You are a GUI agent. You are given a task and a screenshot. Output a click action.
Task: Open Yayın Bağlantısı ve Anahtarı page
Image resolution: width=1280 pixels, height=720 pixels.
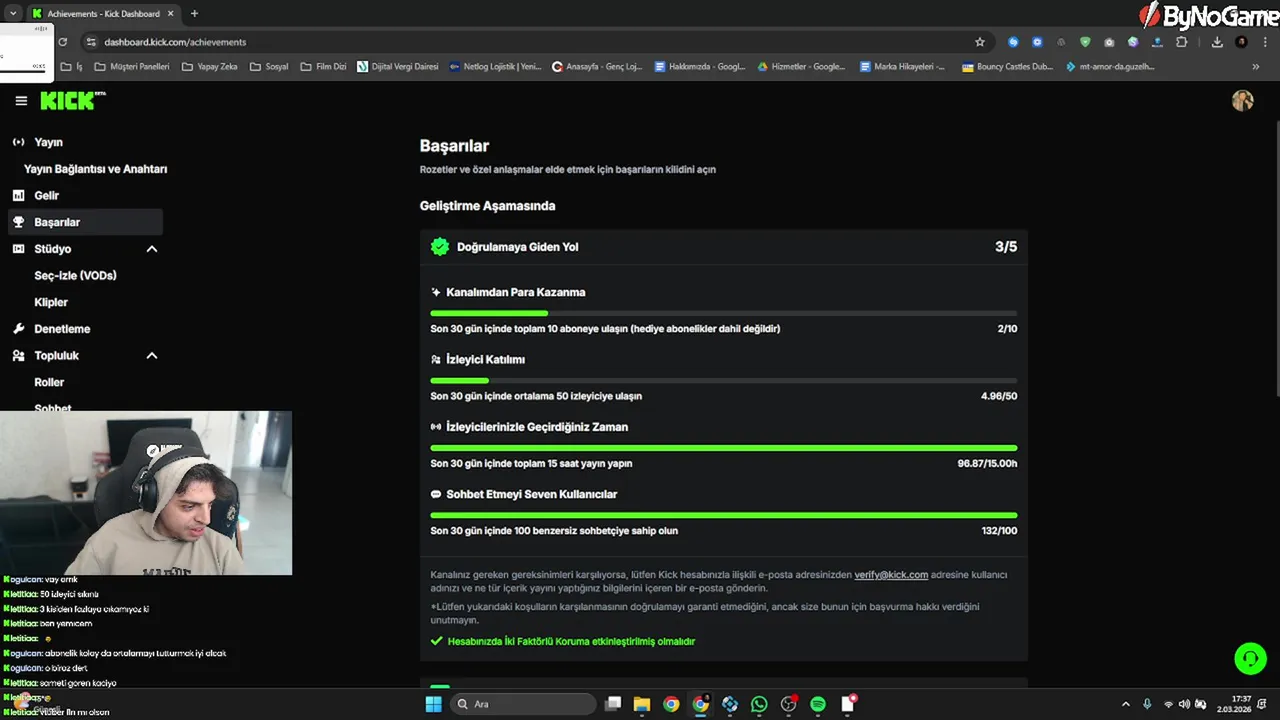pyautogui.click(x=95, y=169)
